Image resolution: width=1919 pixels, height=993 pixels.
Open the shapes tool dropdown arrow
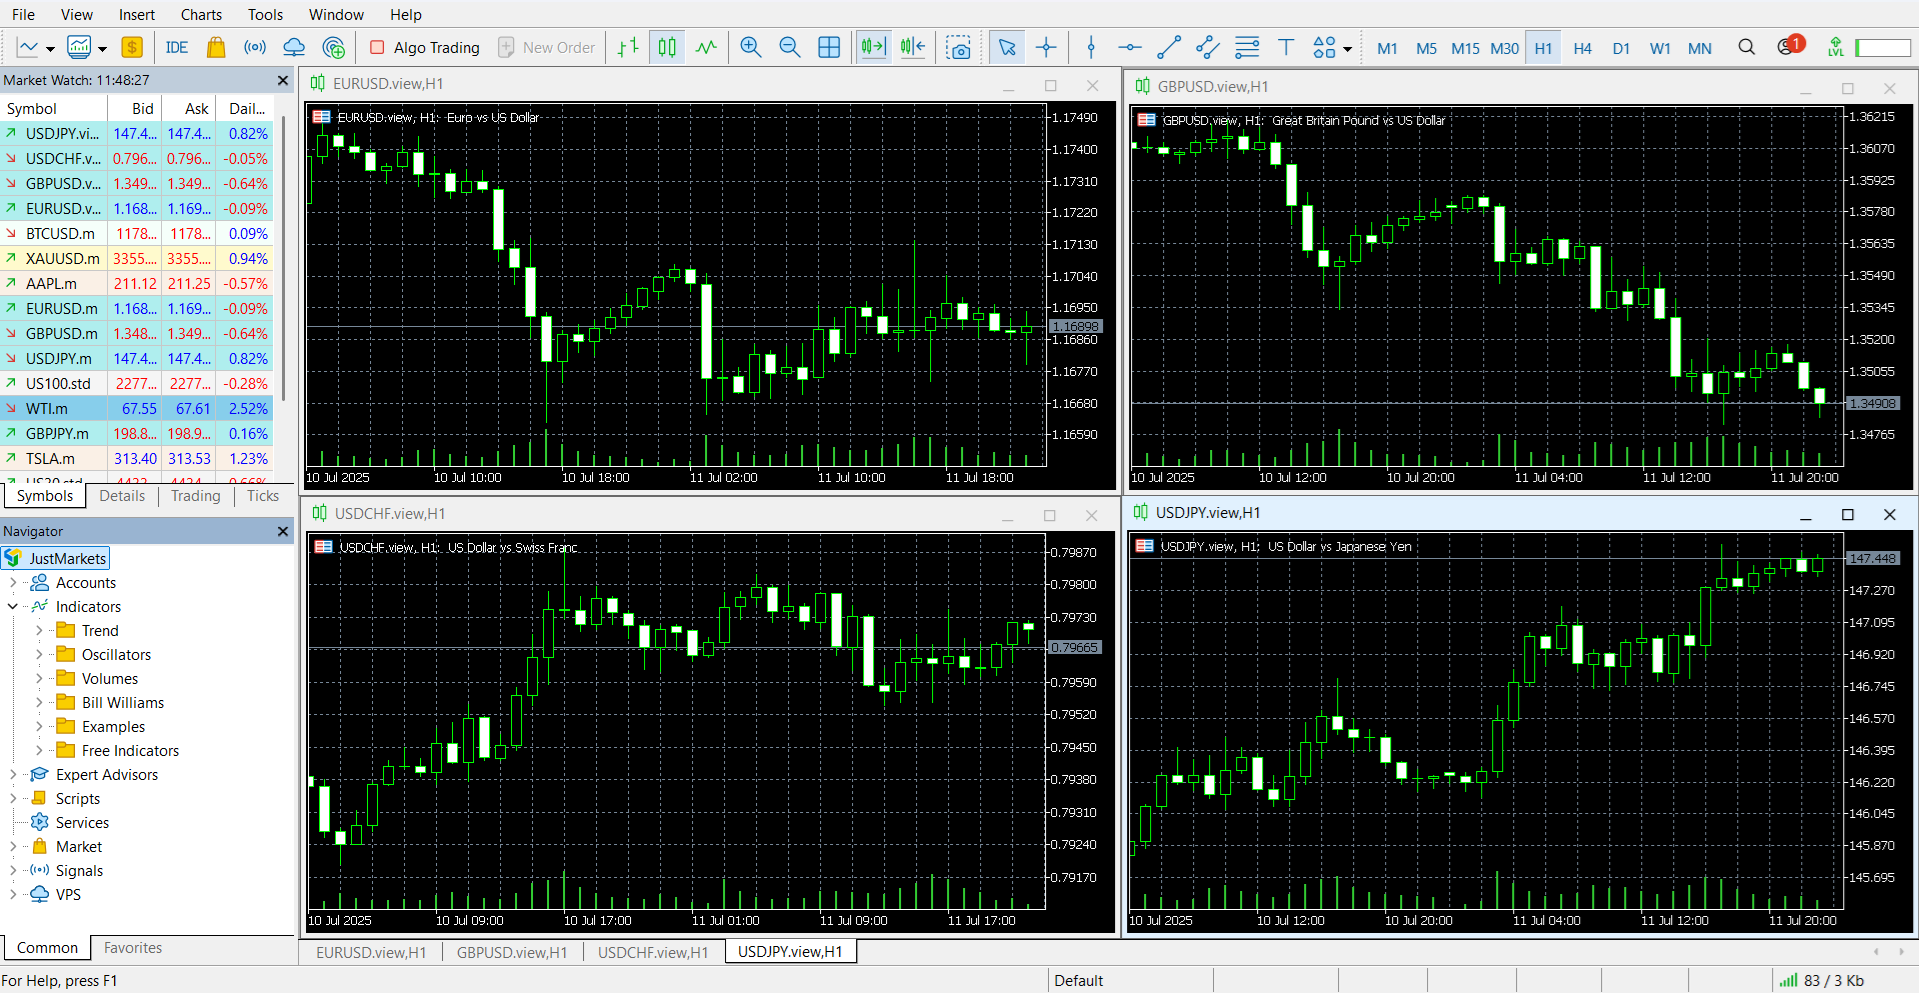pyautogui.click(x=1348, y=48)
